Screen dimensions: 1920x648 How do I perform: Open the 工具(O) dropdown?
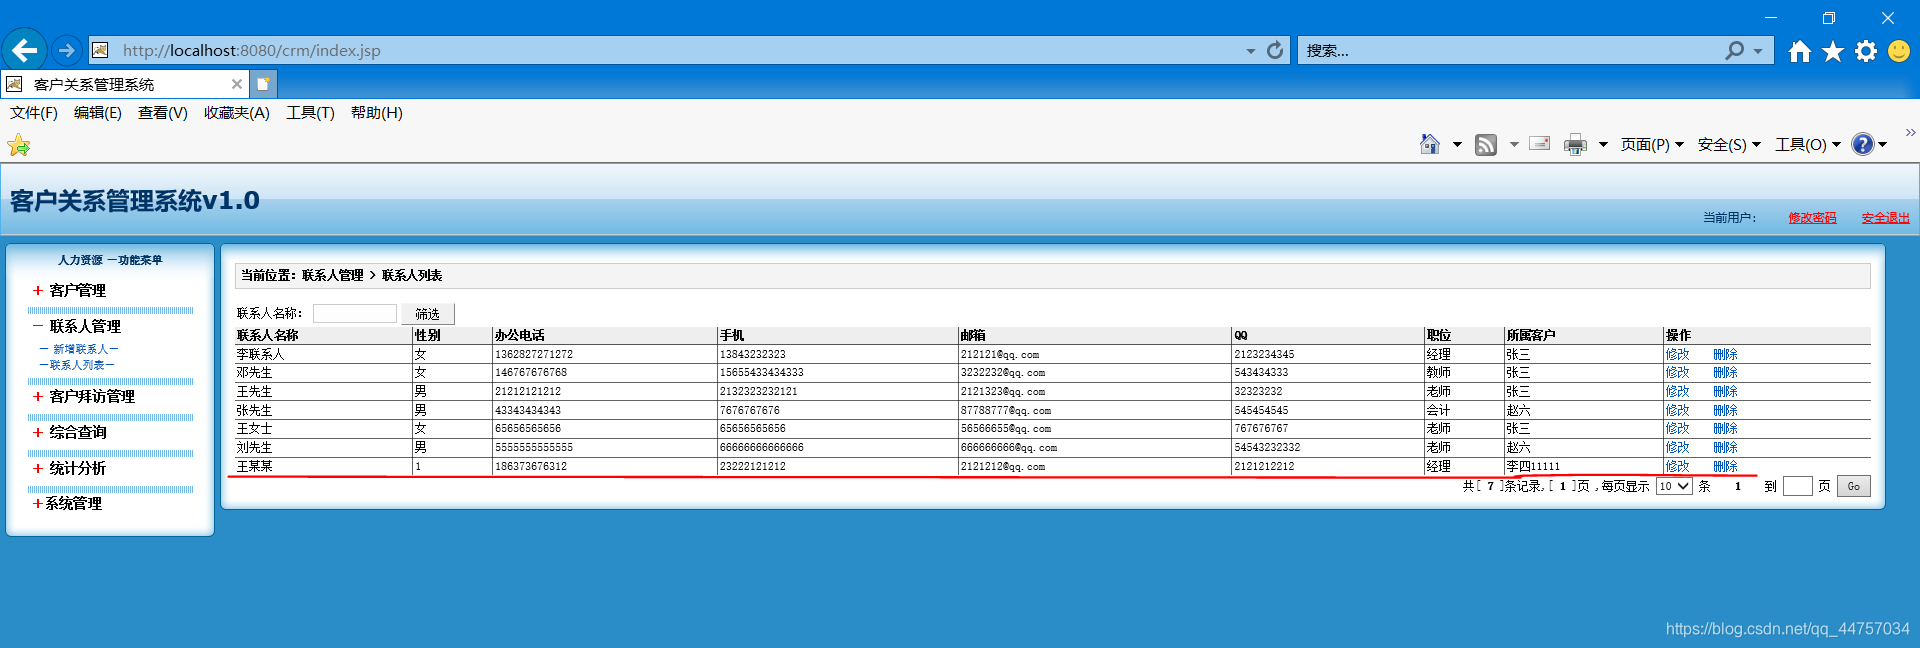1808,145
